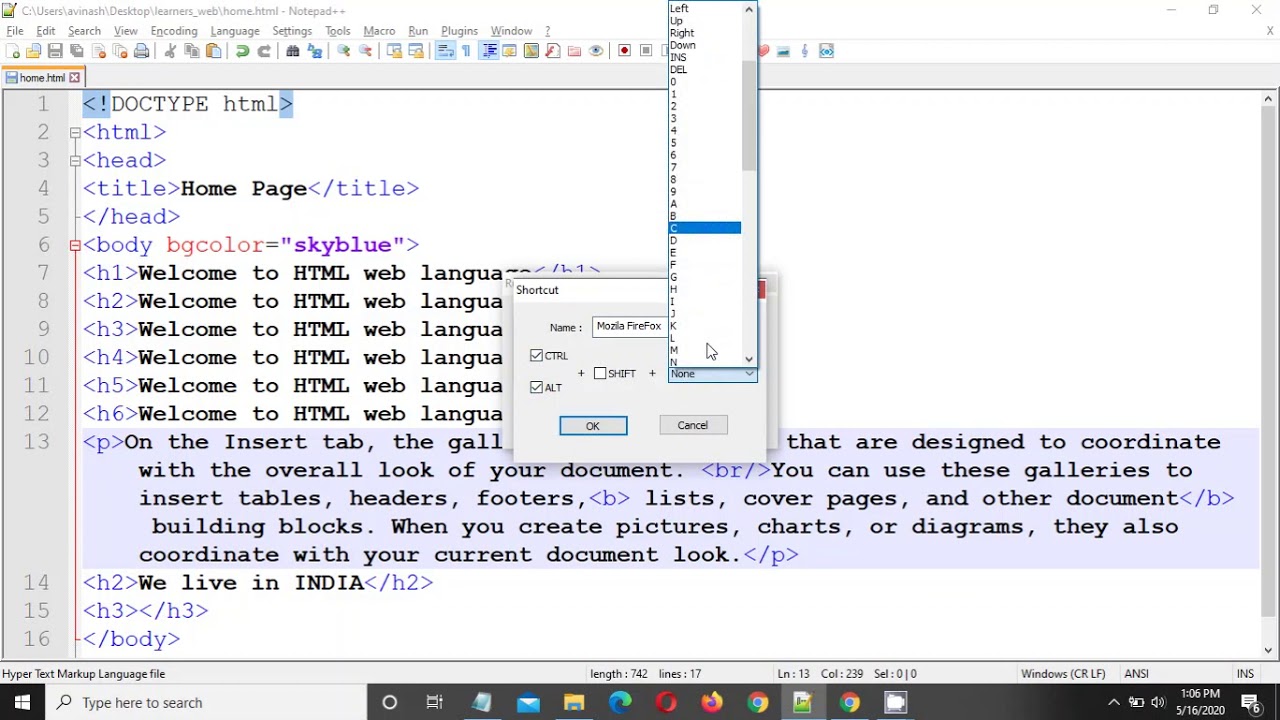Open the key combo box showing None
Viewport: 1280px width, 720px height.
713,374
